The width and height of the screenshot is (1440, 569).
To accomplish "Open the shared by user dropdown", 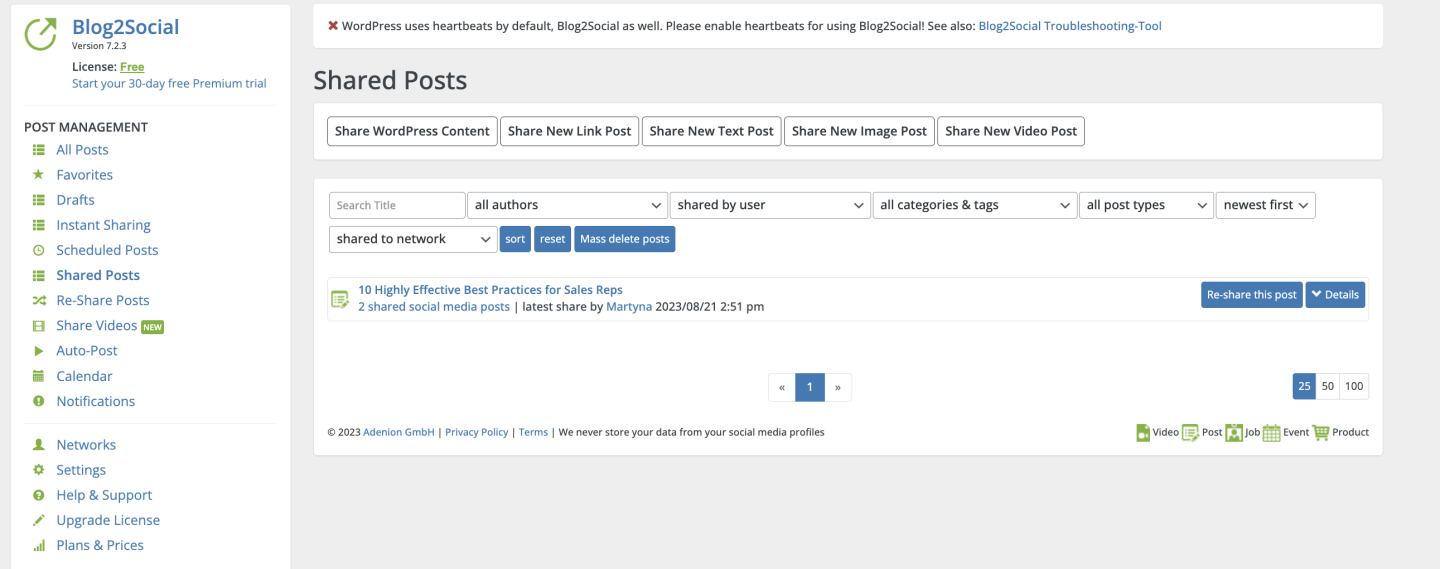I will 770,205.
